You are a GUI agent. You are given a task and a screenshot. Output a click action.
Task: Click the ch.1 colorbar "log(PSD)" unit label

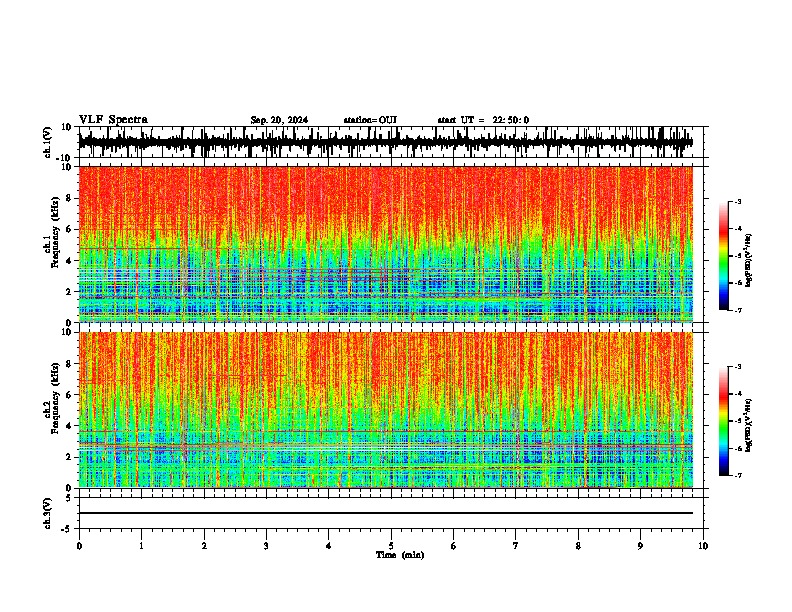tap(749, 261)
